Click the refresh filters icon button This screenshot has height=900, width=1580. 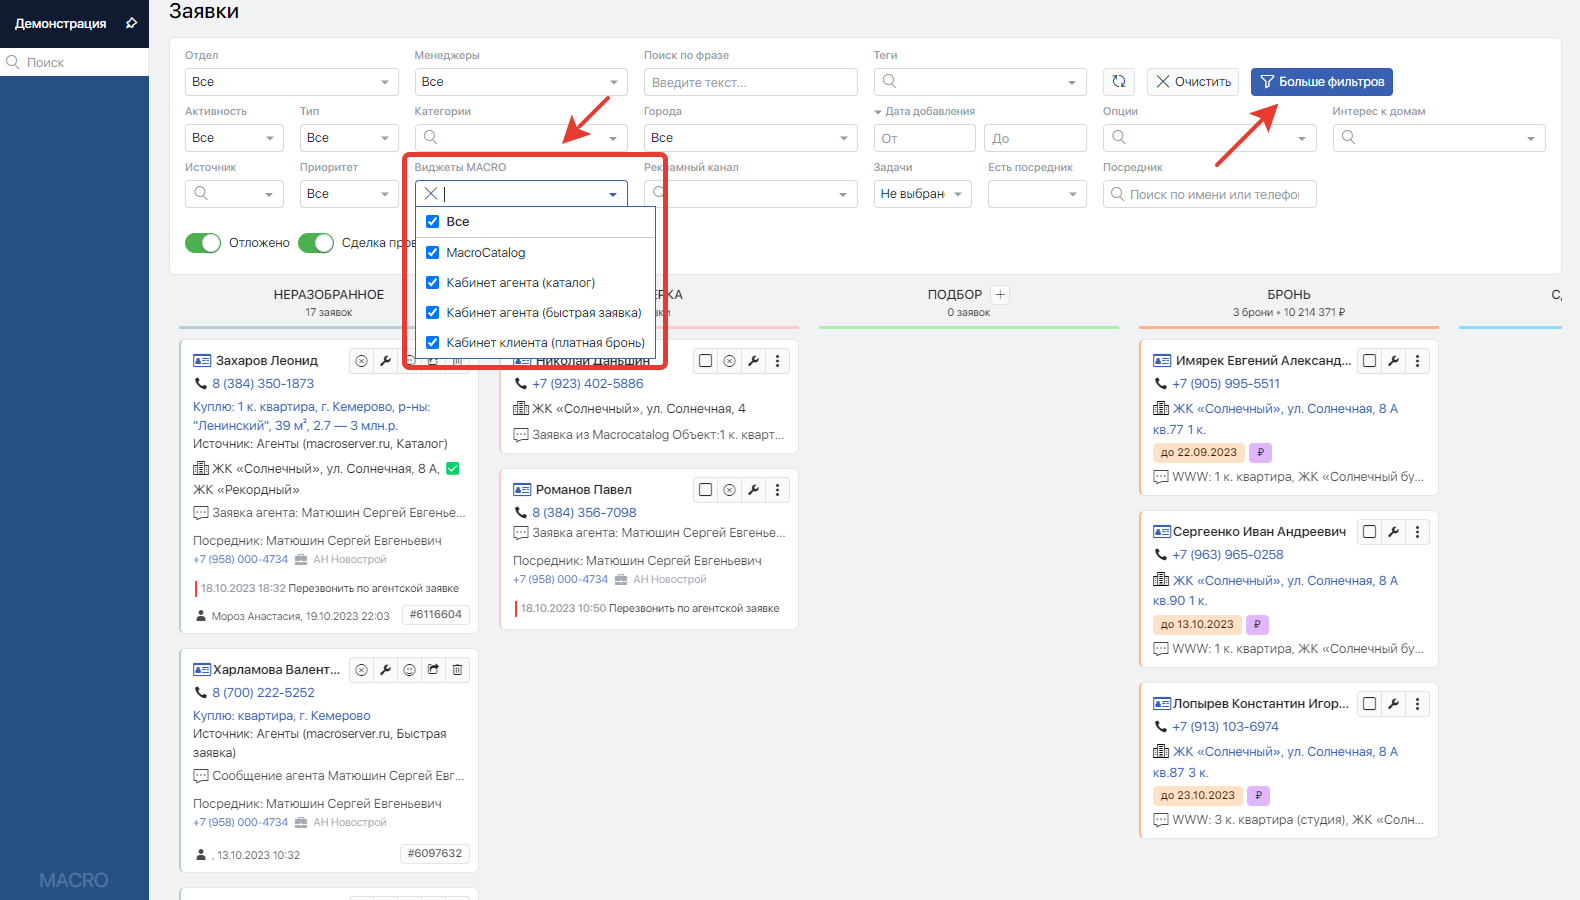[x=1119, y=82]
